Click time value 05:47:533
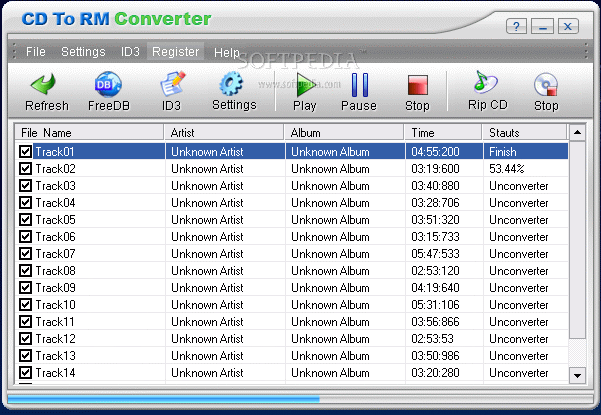The image size is (601, 415). (435, 253)
